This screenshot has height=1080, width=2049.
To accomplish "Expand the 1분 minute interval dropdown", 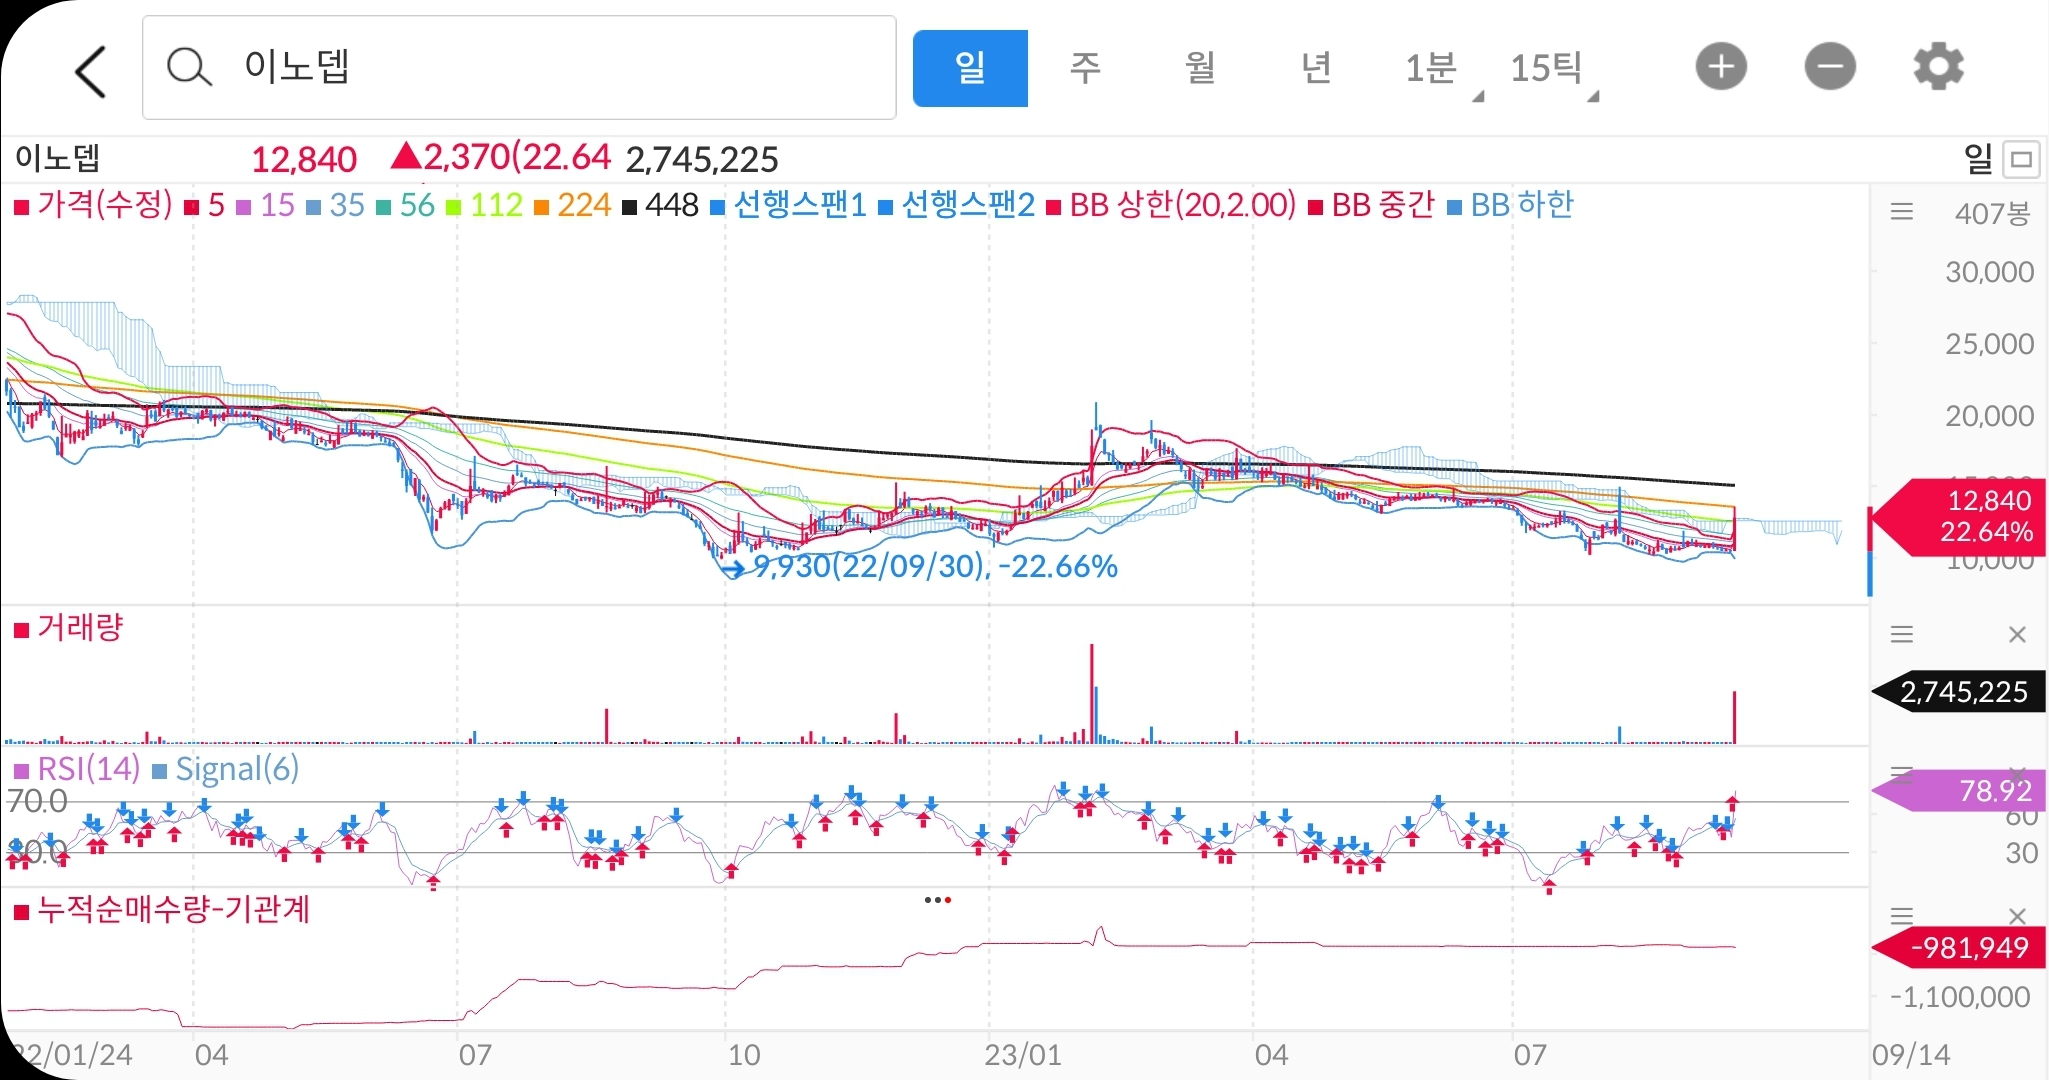I will click(1441, 70).
